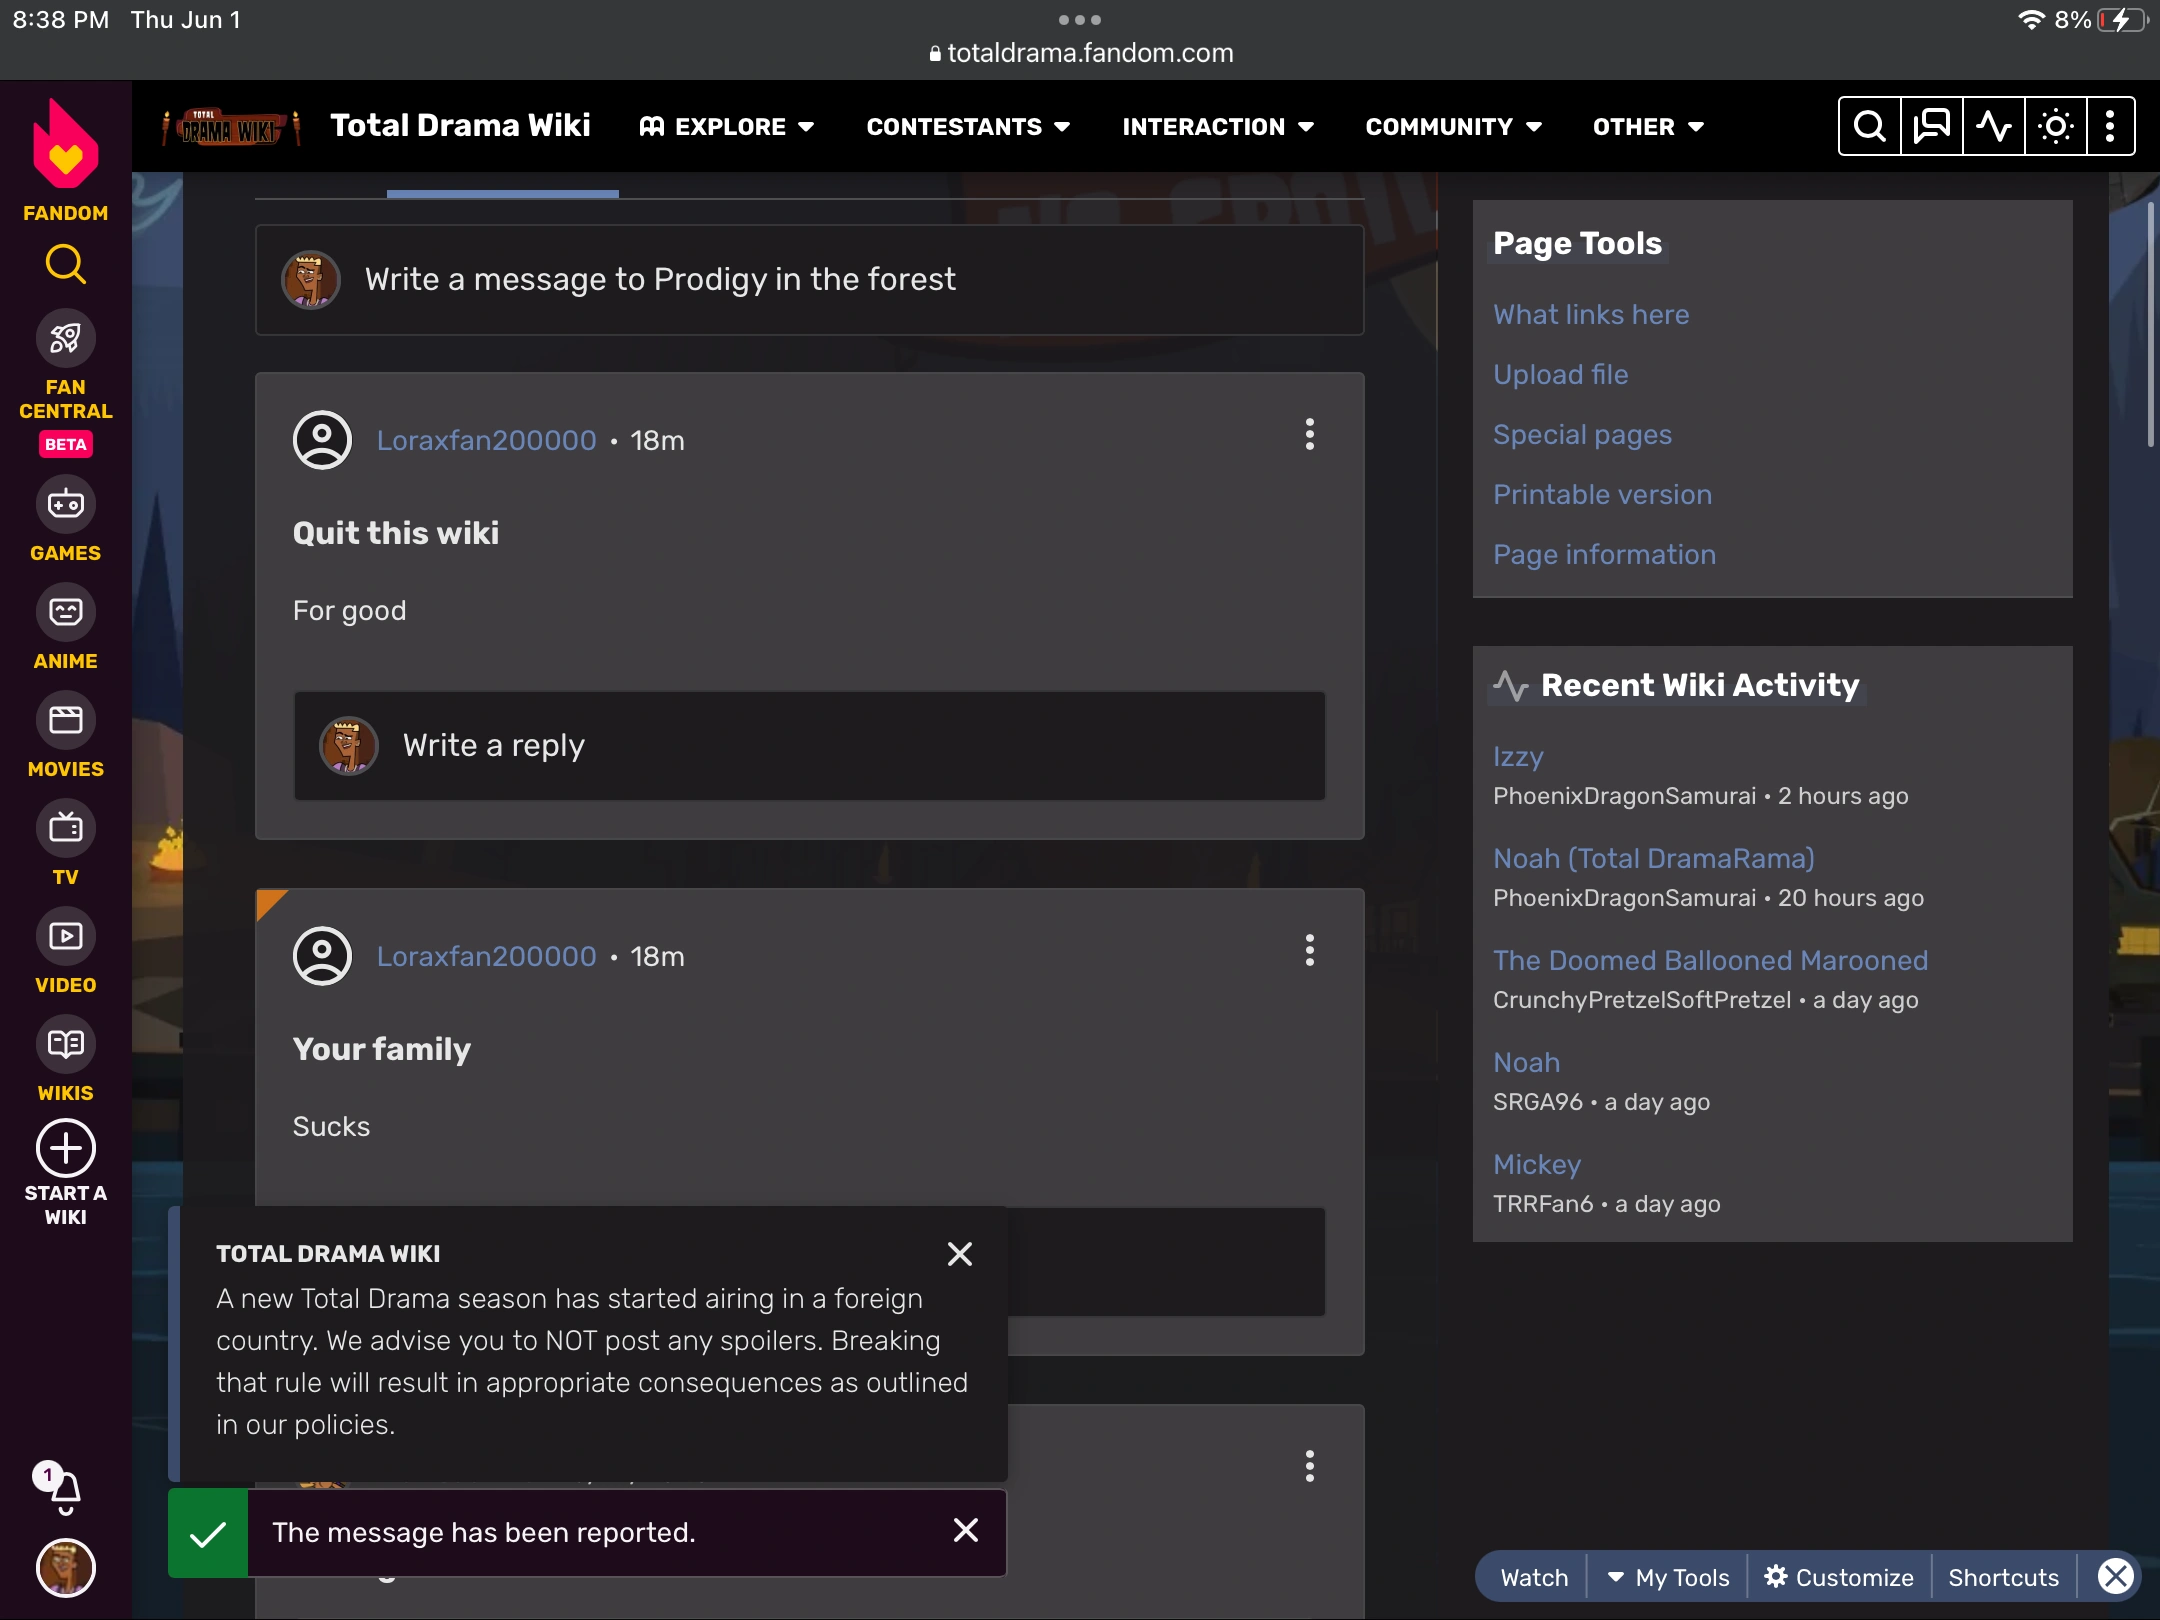Screen dimensions: 2160x1620
Task: Click the Fan Central rocket icon
Action: tap(65, 339)
